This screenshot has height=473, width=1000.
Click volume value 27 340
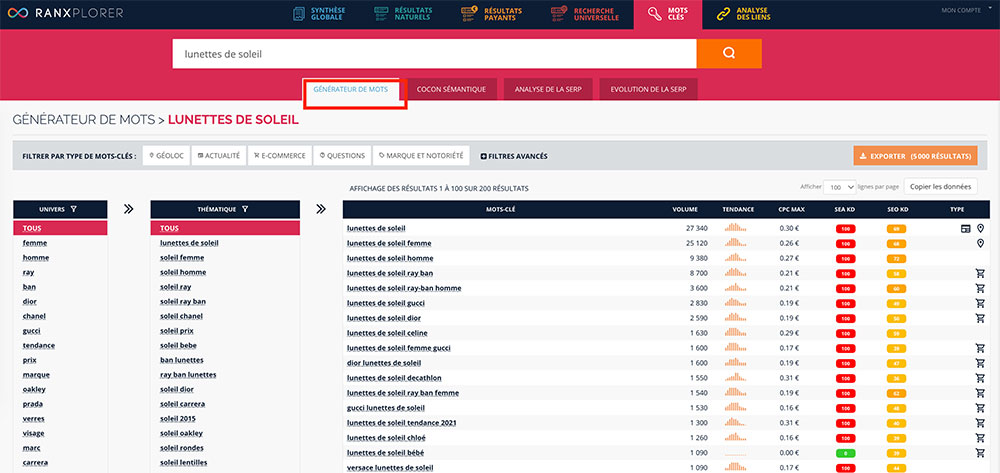tap(696, 228)
